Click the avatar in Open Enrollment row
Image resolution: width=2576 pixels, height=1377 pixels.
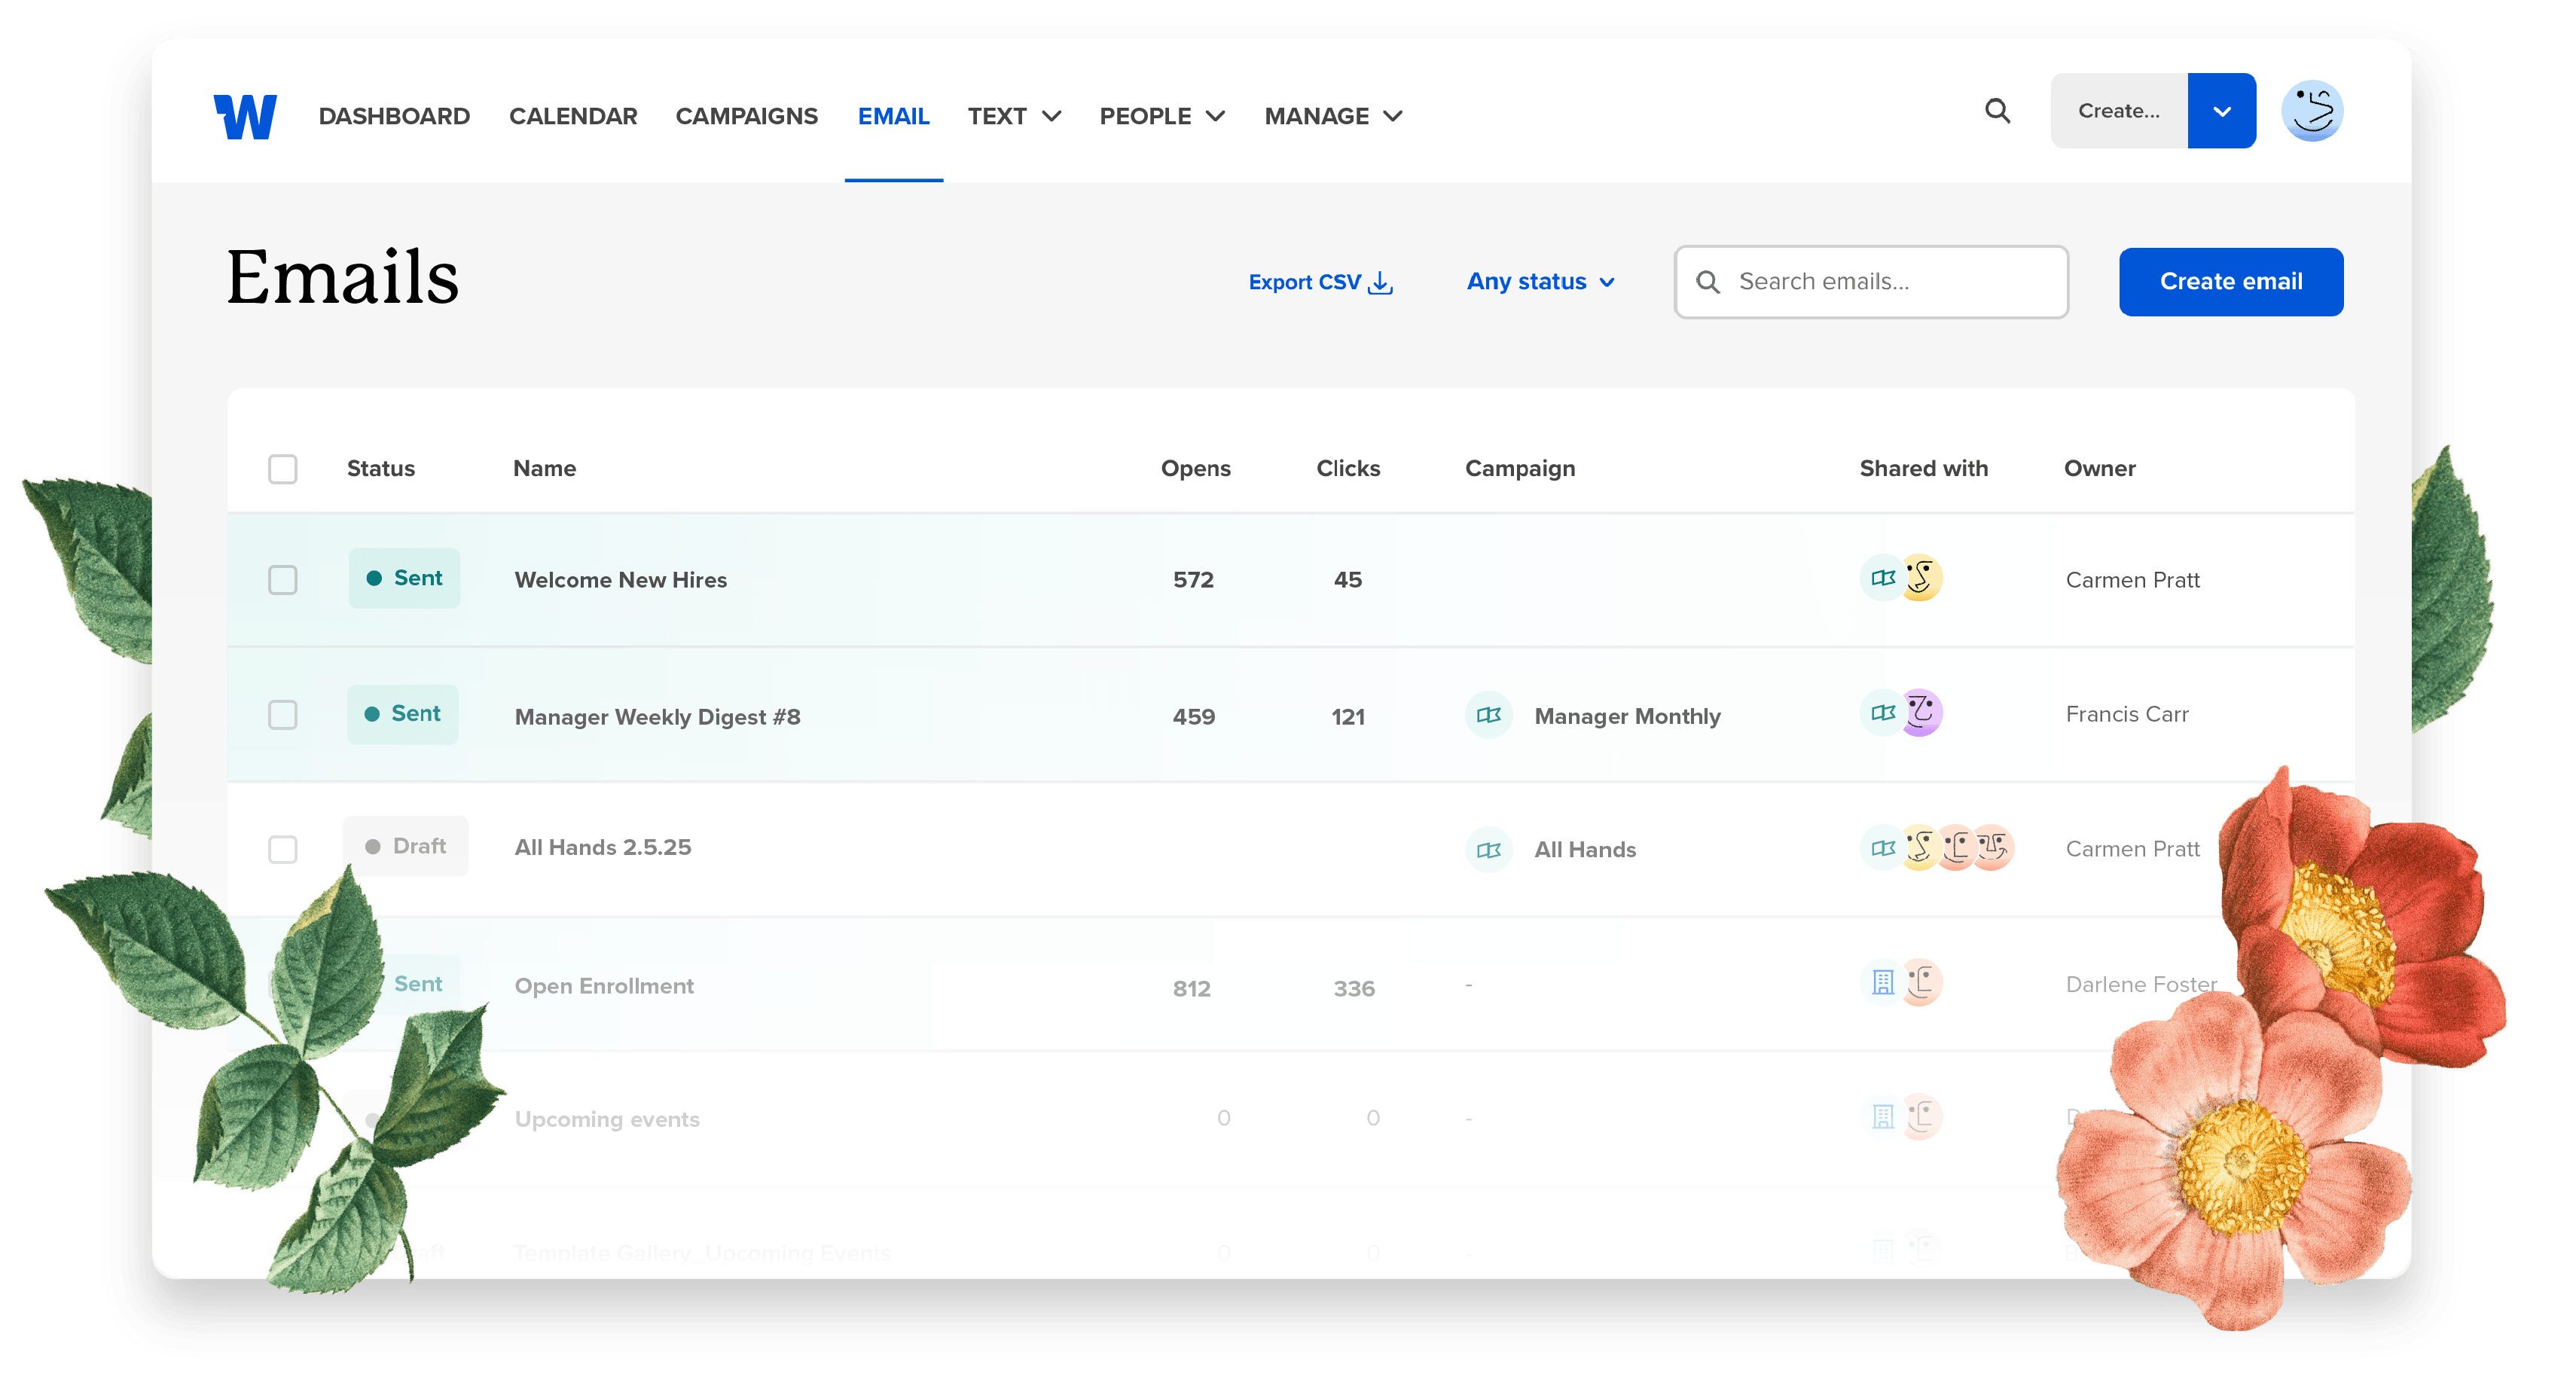tap(1920, 983)
